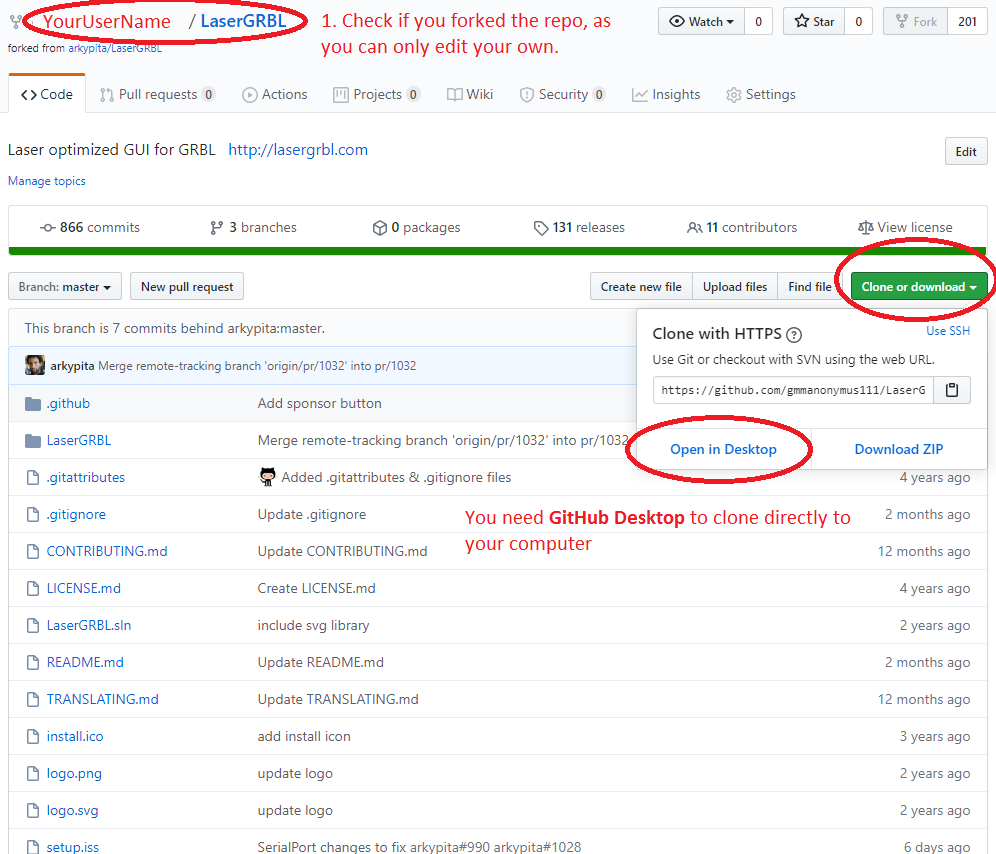
Task: Click Download ZIP
Action: 898,449
